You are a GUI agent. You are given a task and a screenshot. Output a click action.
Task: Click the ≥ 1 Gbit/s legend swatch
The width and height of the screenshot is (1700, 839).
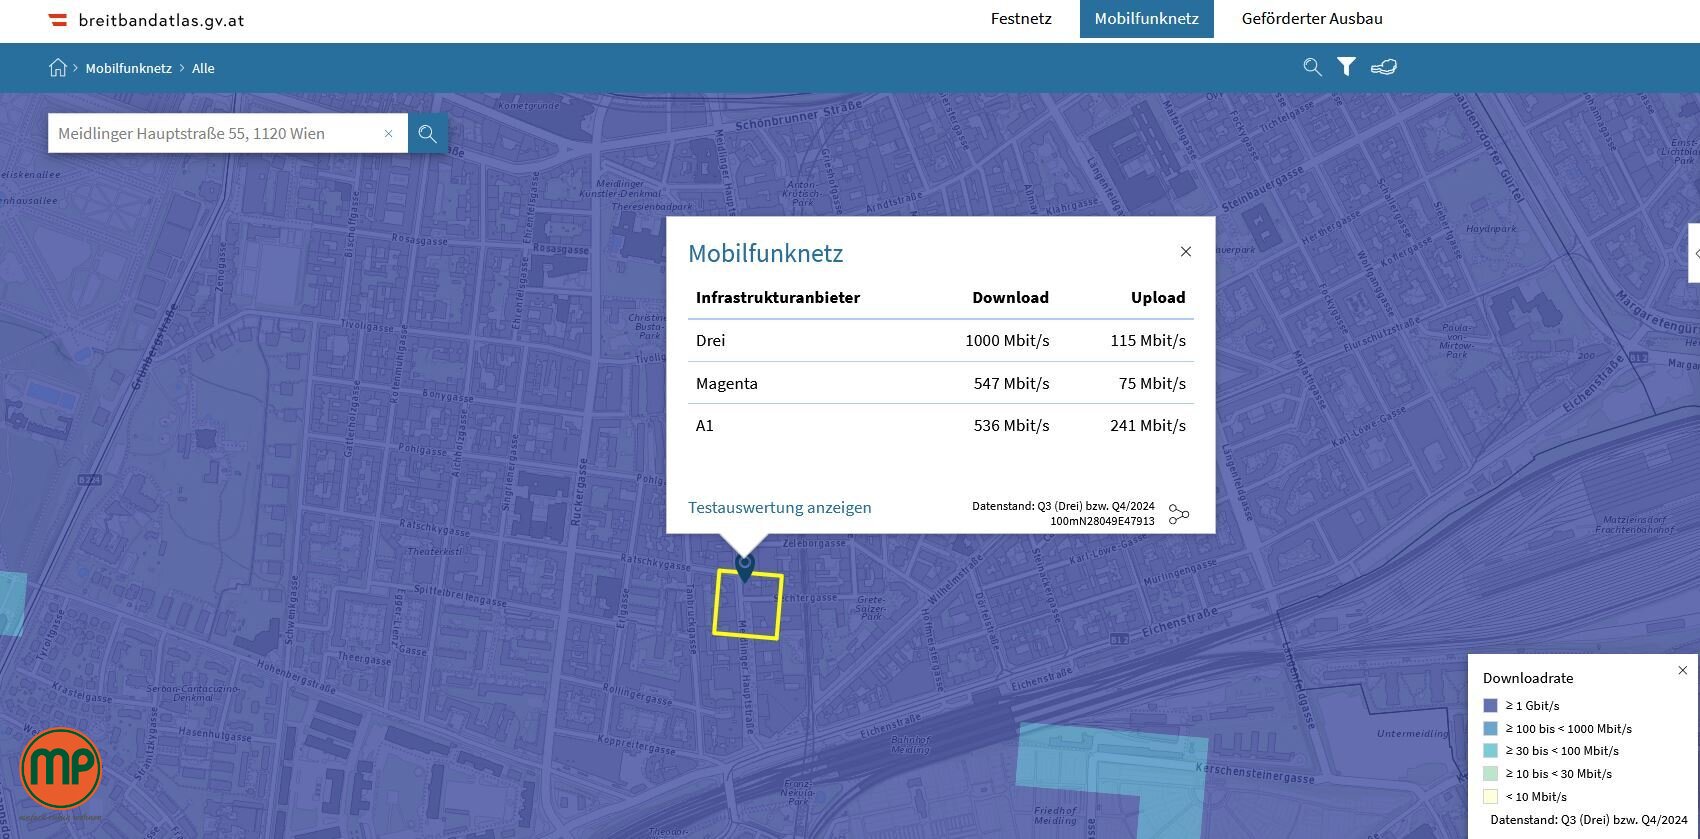click(x=1490, y=705)
